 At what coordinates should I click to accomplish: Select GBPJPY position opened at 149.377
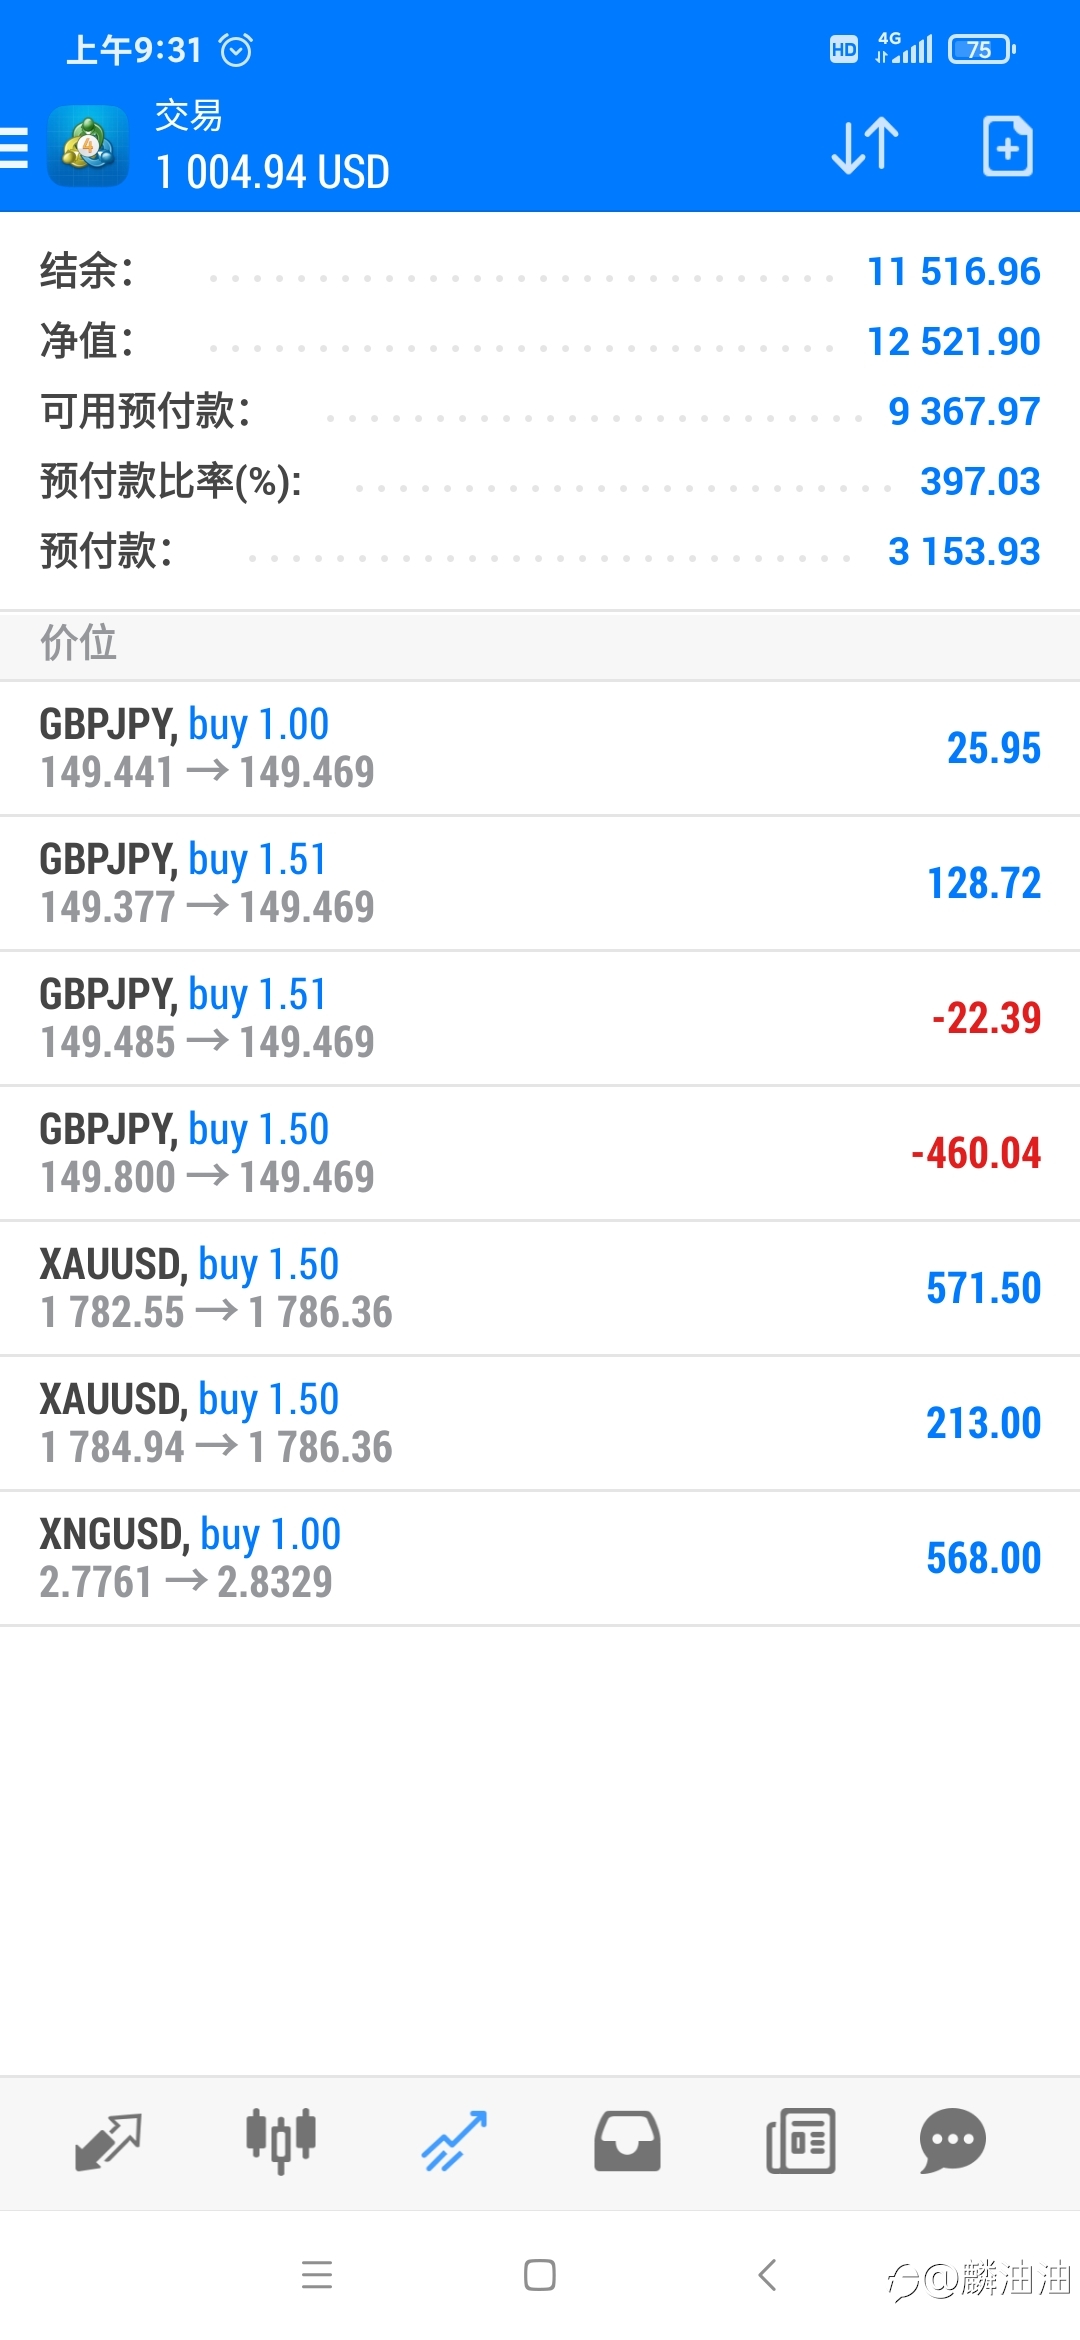540,883
